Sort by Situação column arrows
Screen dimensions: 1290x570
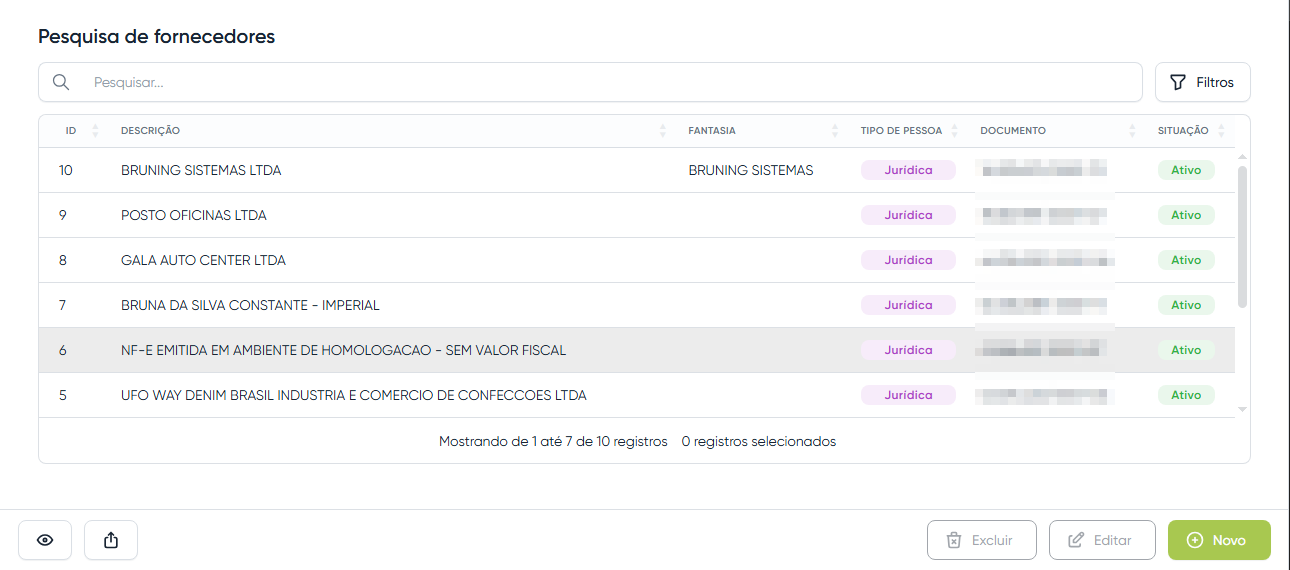point(1220,131)
